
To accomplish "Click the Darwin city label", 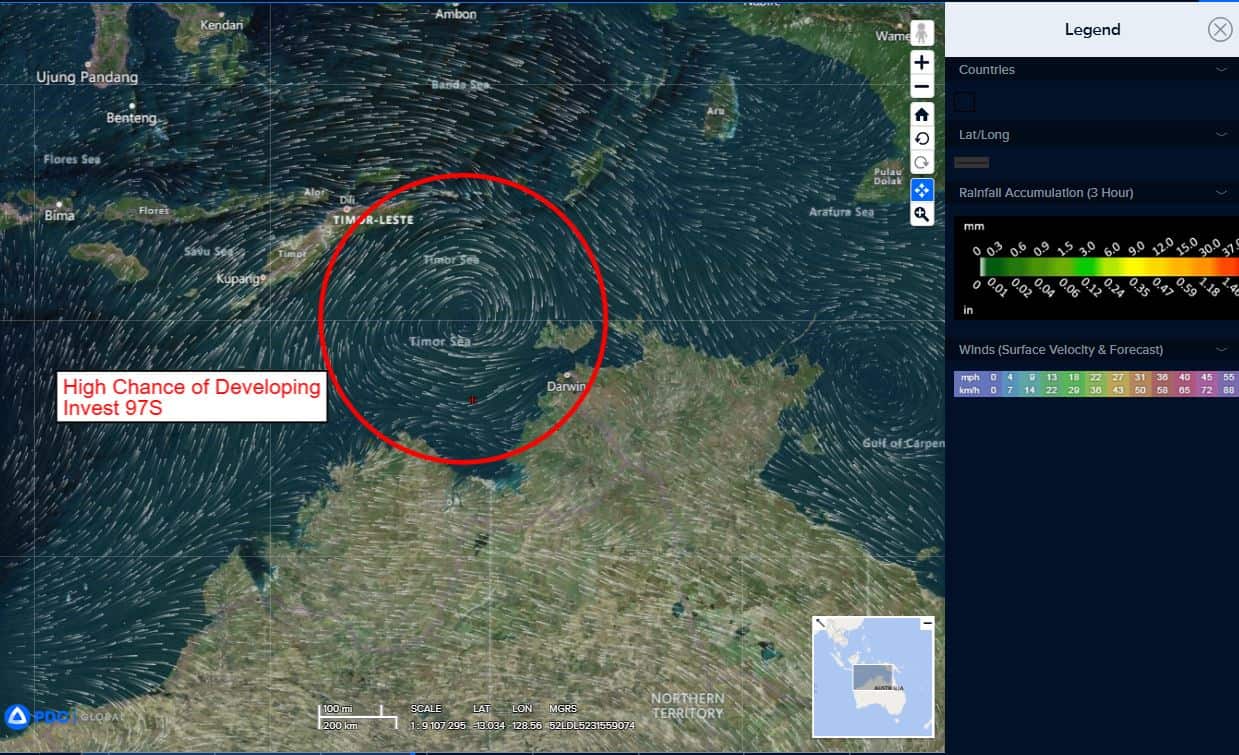I will click(x=565, y=386).
